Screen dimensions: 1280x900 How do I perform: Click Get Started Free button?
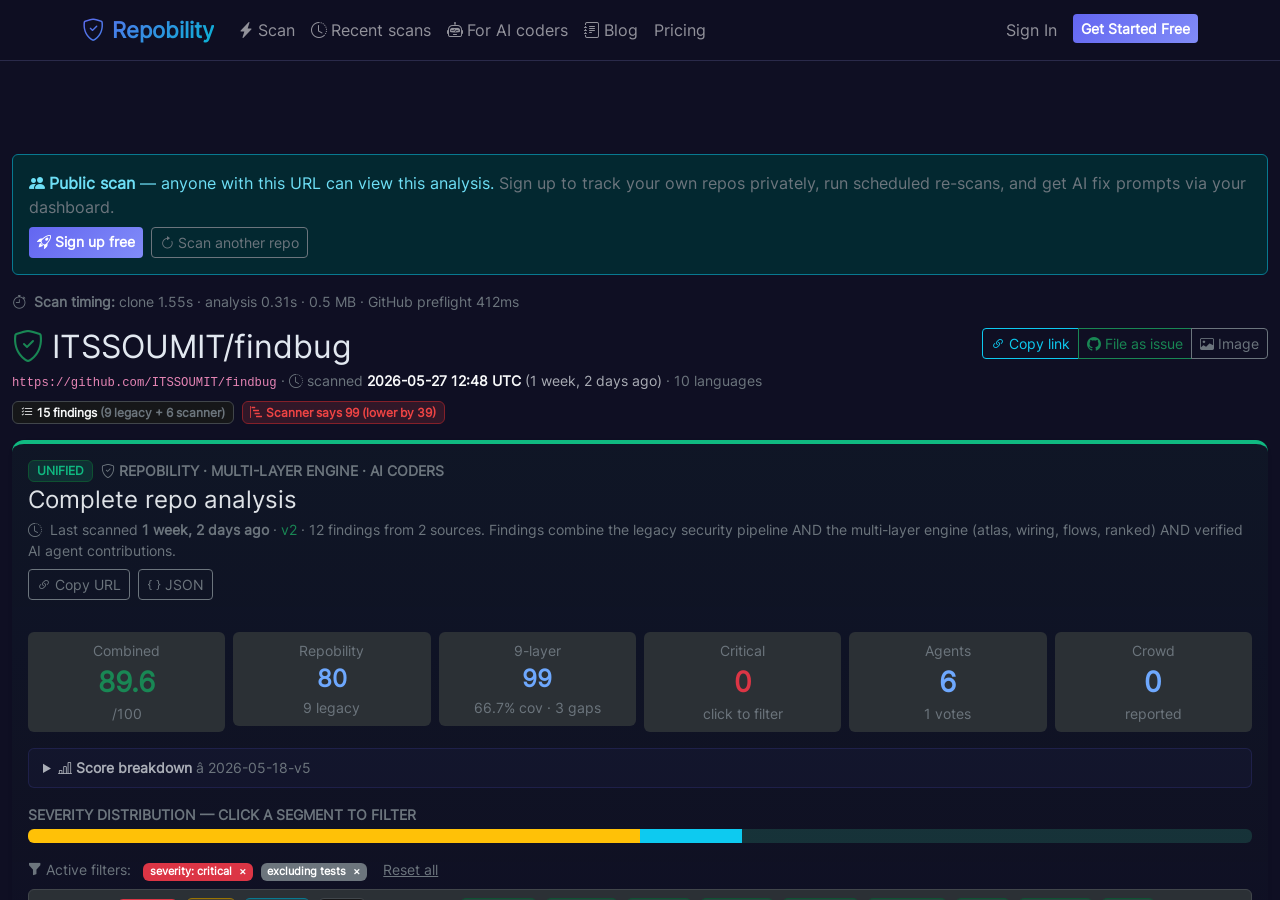(1135, 29)
